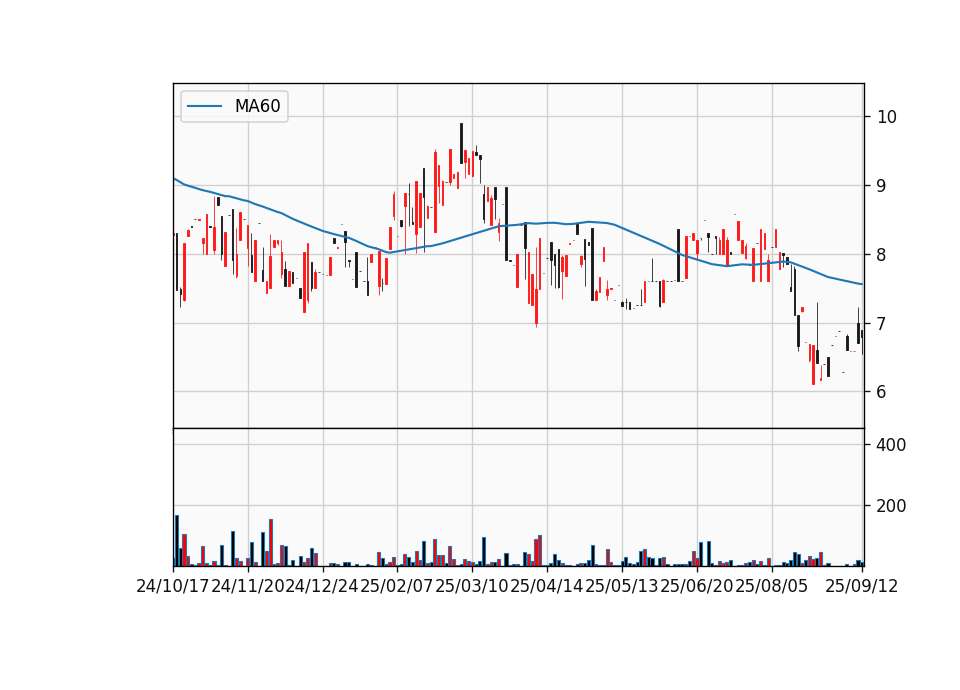Click date label 25/04/14

point(547,586)
